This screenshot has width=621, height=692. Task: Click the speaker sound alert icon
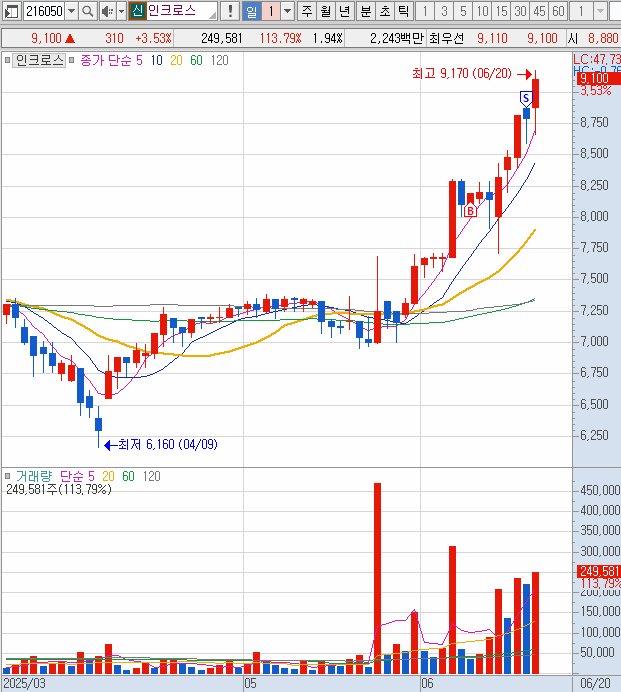point(106,11)
